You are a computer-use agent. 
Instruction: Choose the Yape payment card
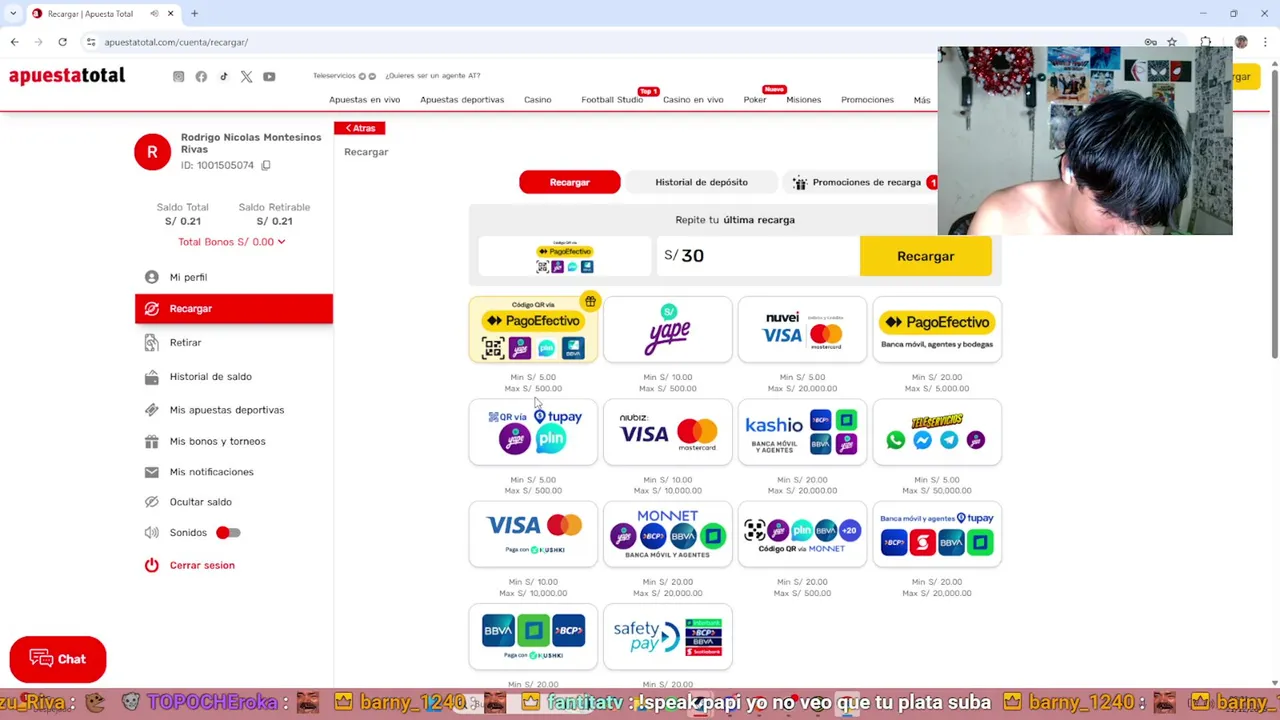(x=668, y=329)
